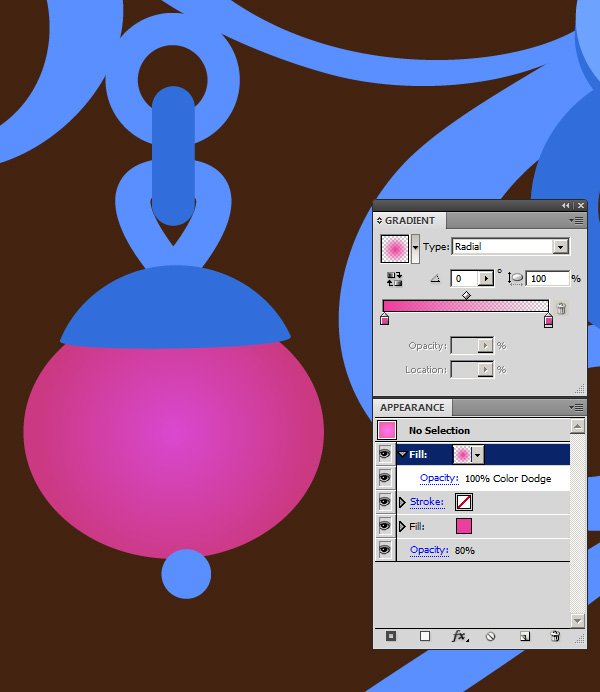Hide the 80% Opacity attribute row
600x692 pixels.
point(385,550)
